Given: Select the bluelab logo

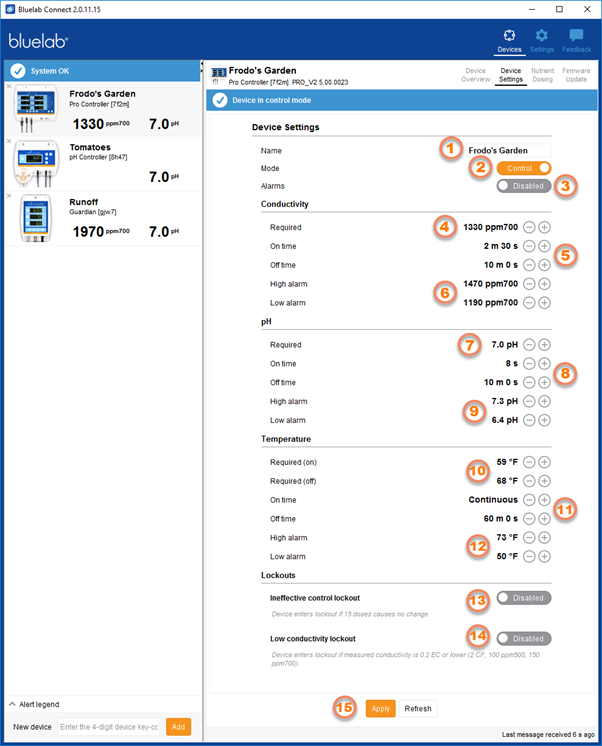Looking at the screenshot, I should [38, 41].
